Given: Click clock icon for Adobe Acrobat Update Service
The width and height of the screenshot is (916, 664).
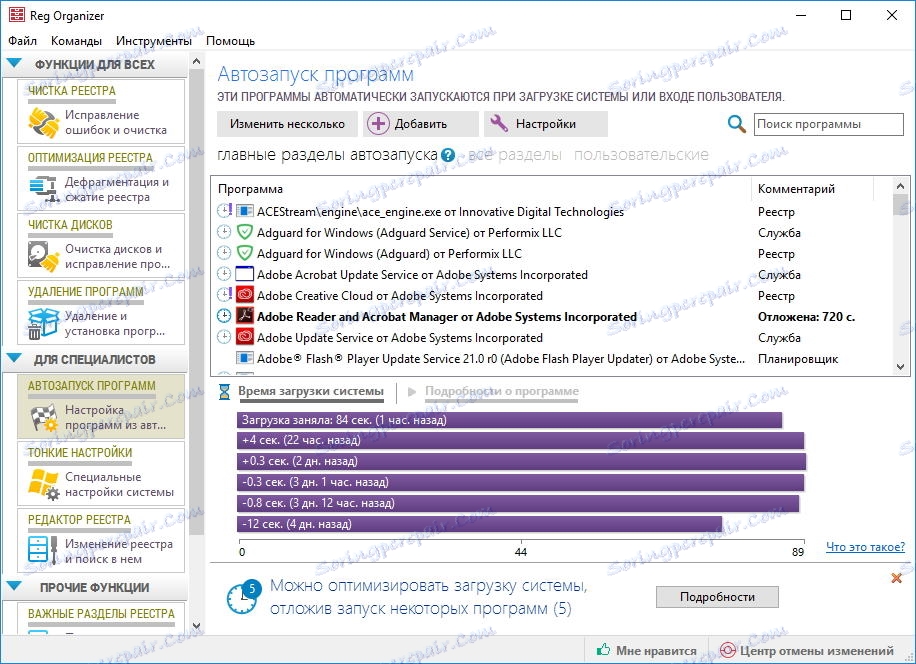Looking at the screenshot, I should point(224,274).
